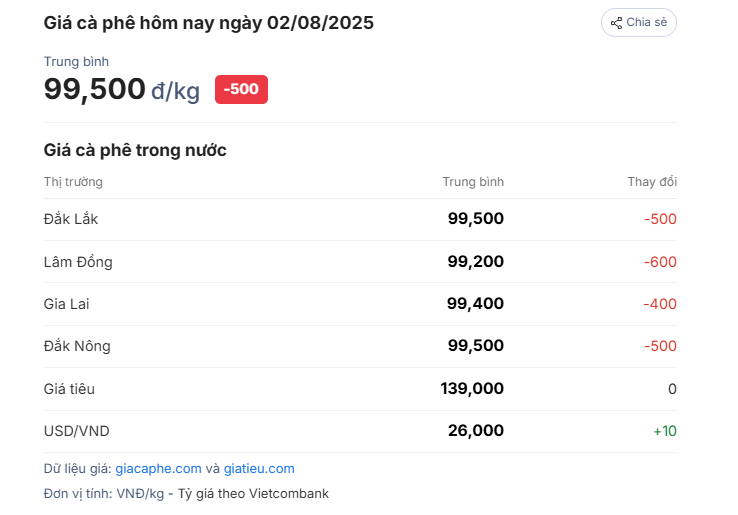The image size is (738, 515).
Task: Select the Đắk Lắk market row
Action: coord(360,219)
